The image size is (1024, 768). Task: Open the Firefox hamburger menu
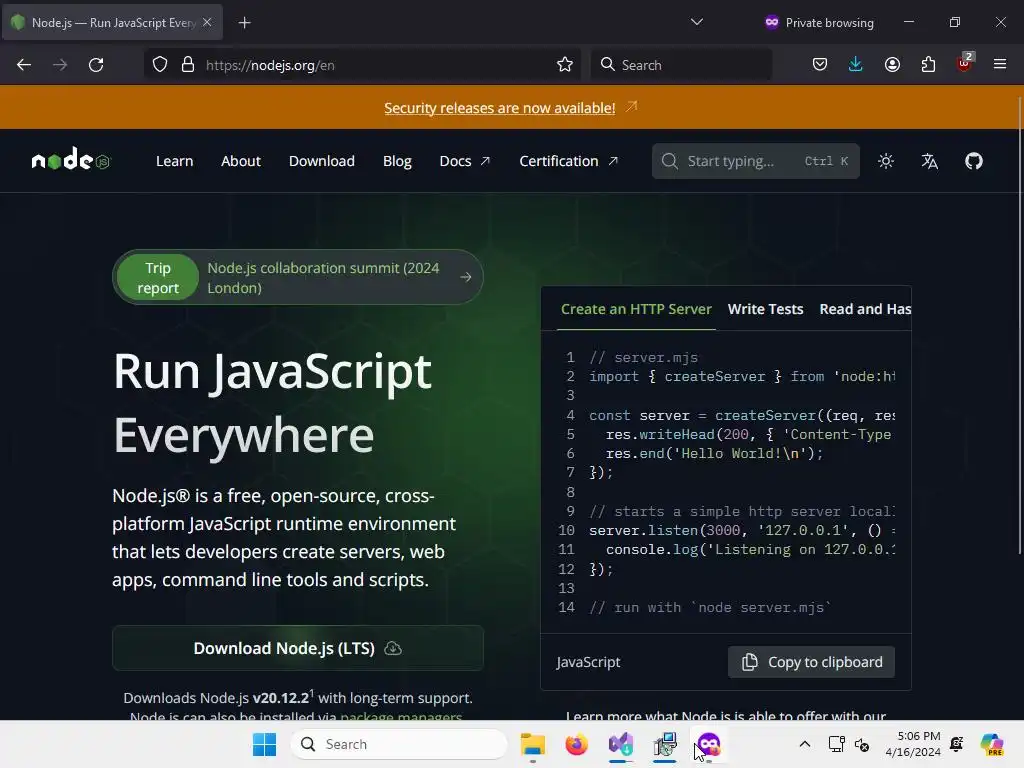coord(1000,65)
